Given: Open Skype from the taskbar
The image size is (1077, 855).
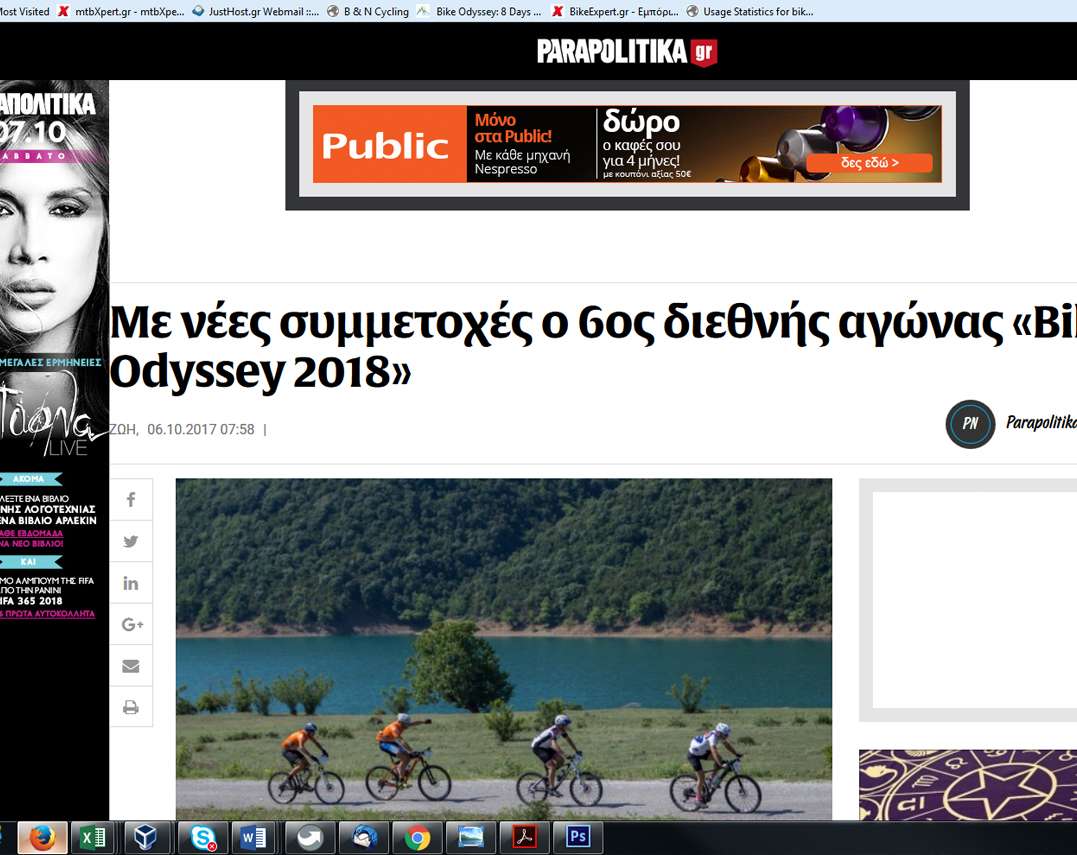Looking at the screenshot, I should coord(203,838).
